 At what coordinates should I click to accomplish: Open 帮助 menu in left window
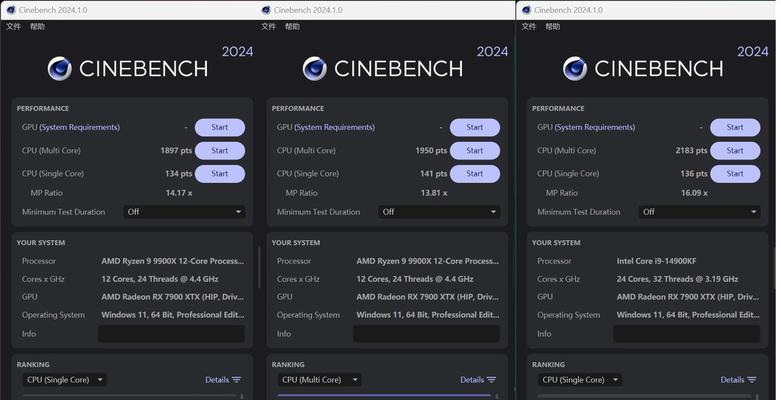tap(37, 26)
